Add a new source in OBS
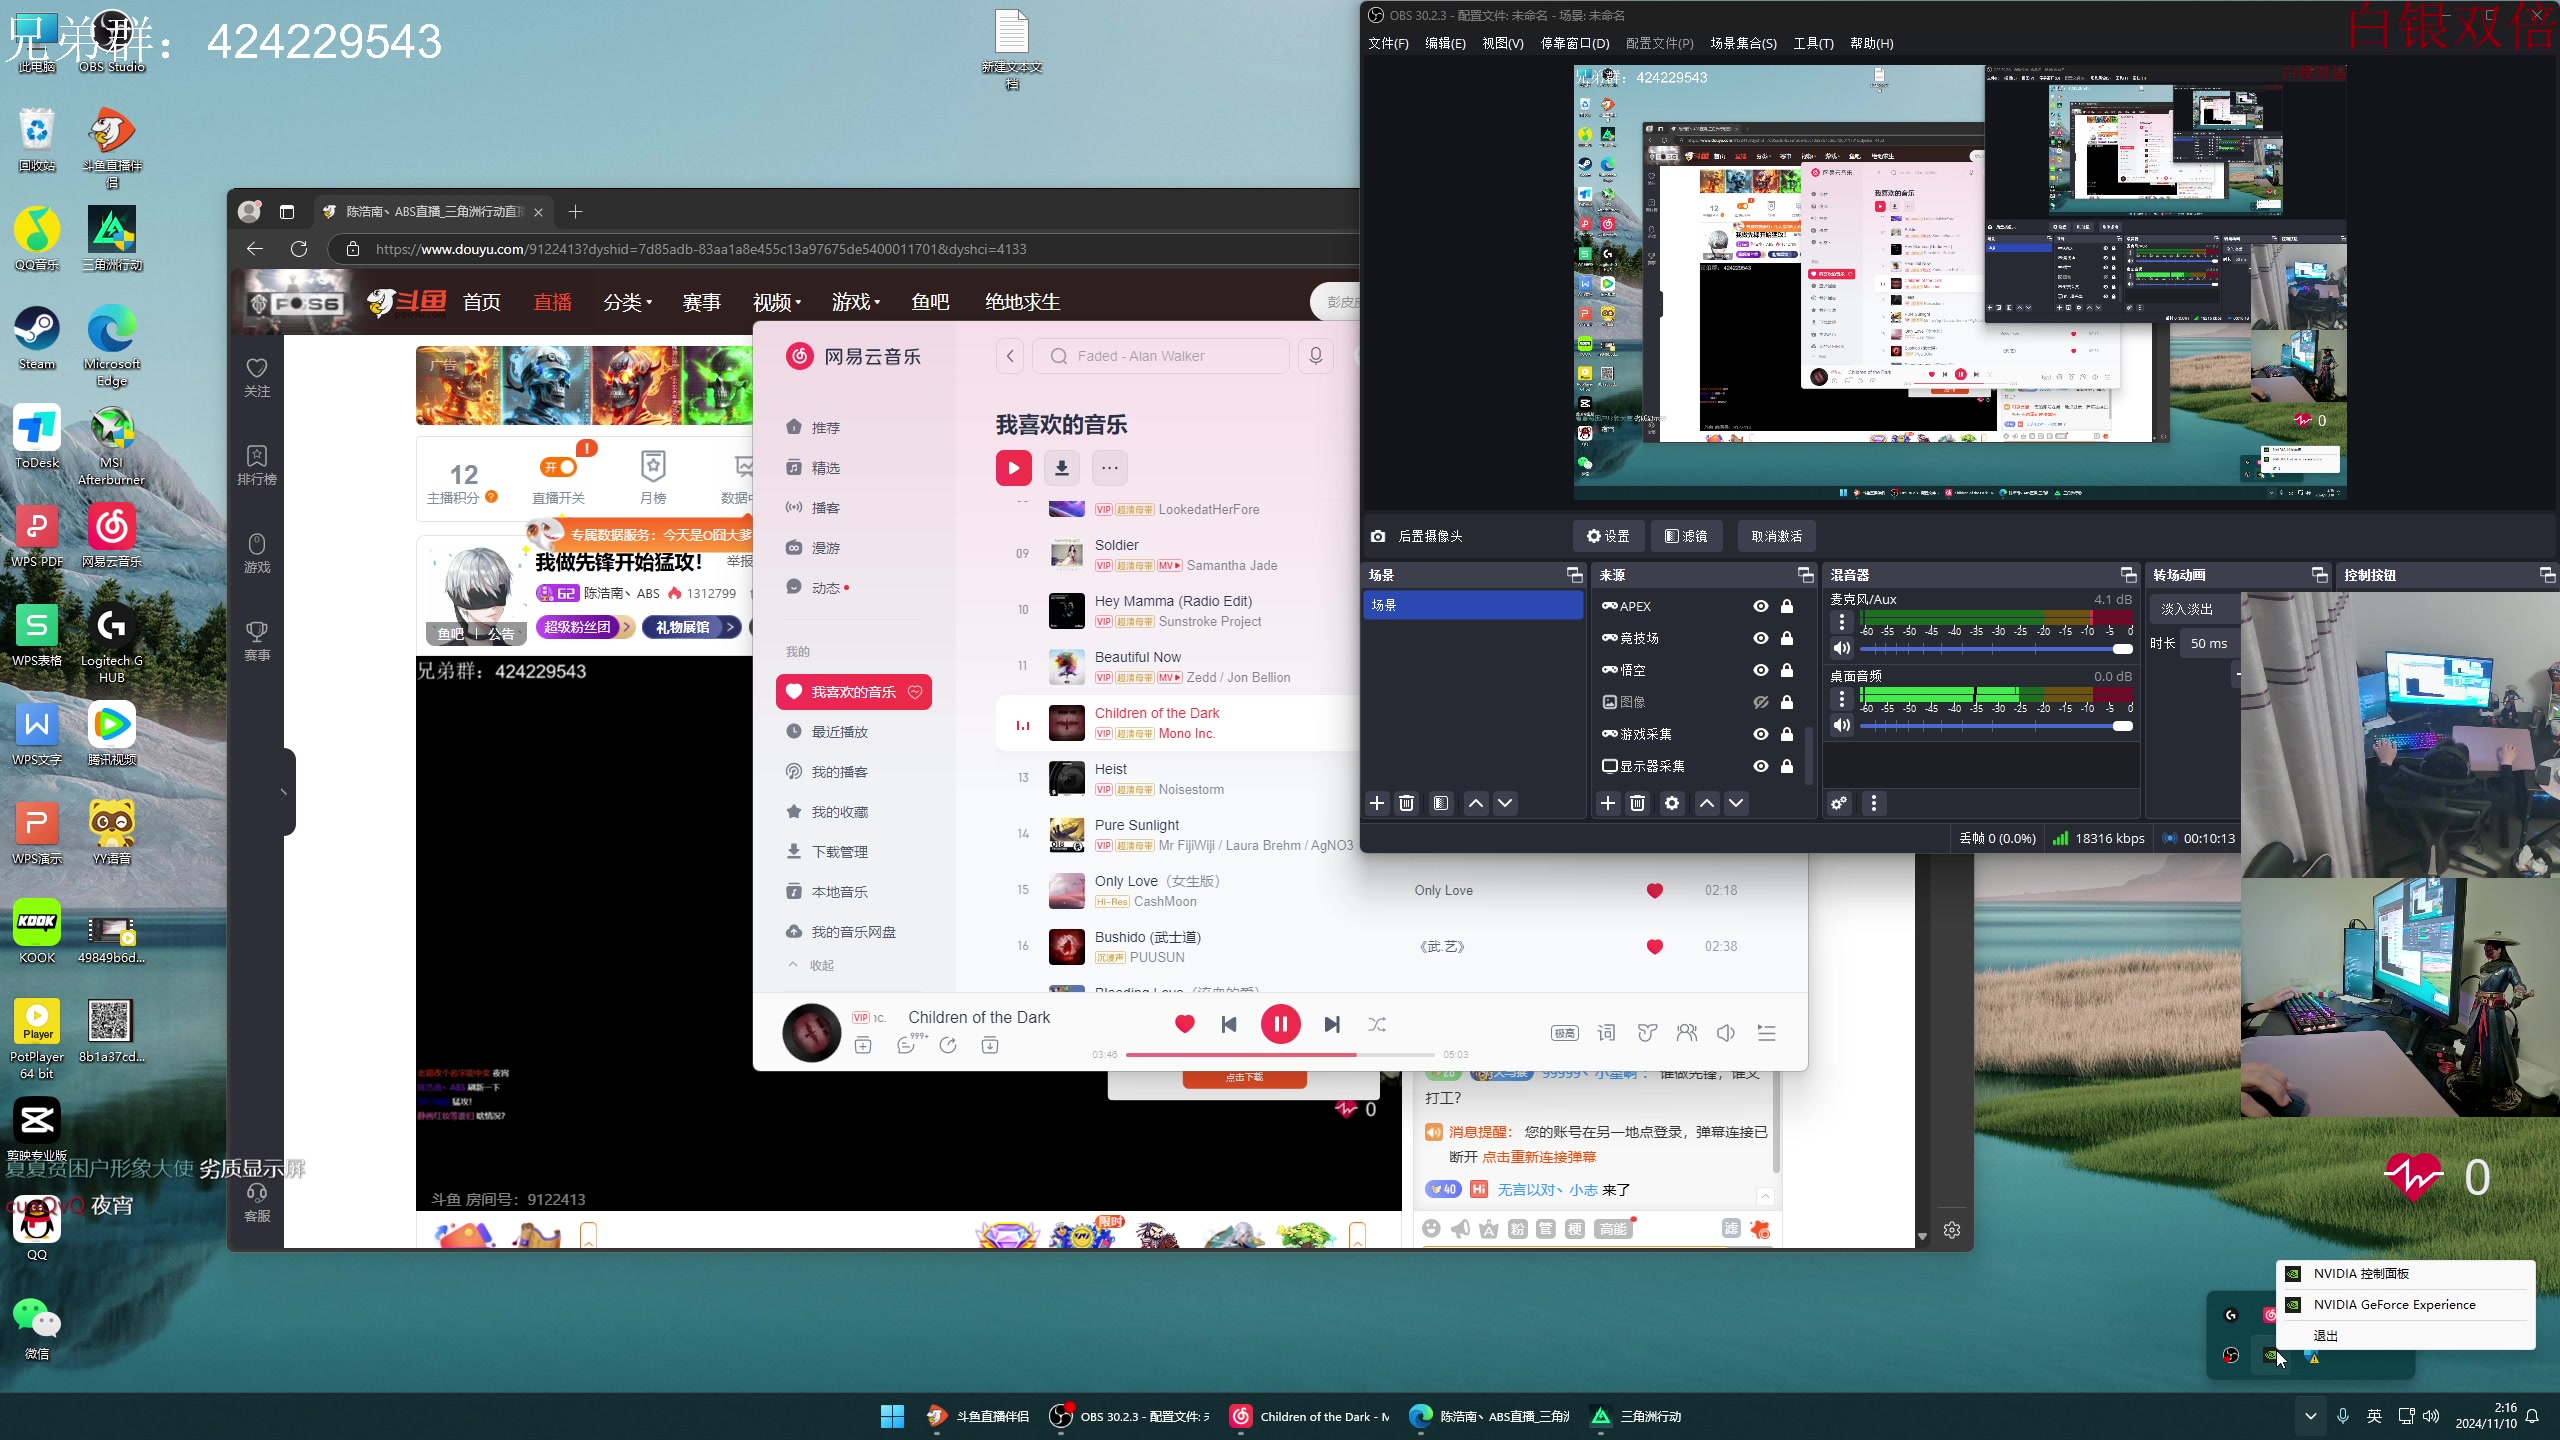Screen dimensions: 2560x1440 tap(1607, 803)
